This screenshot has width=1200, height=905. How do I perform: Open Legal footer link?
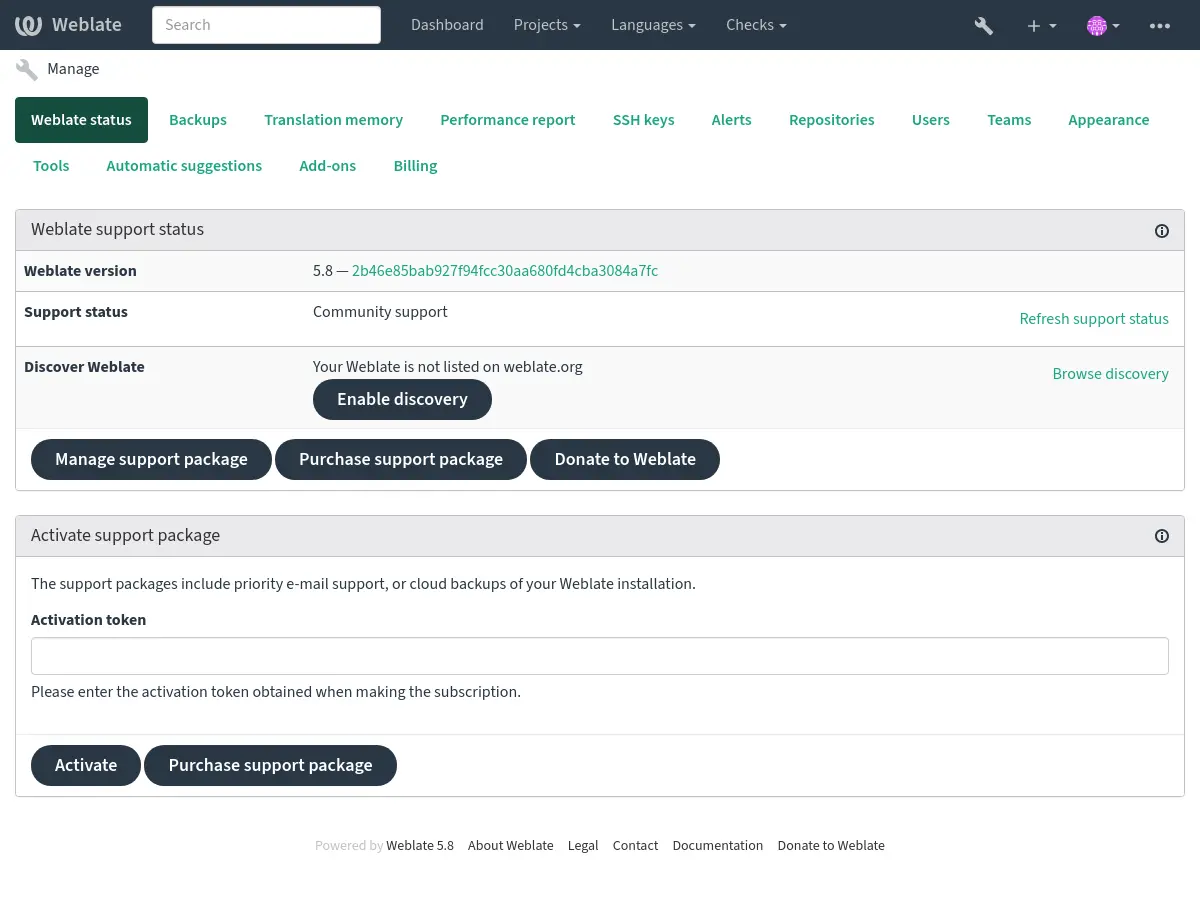pos(583,846)
